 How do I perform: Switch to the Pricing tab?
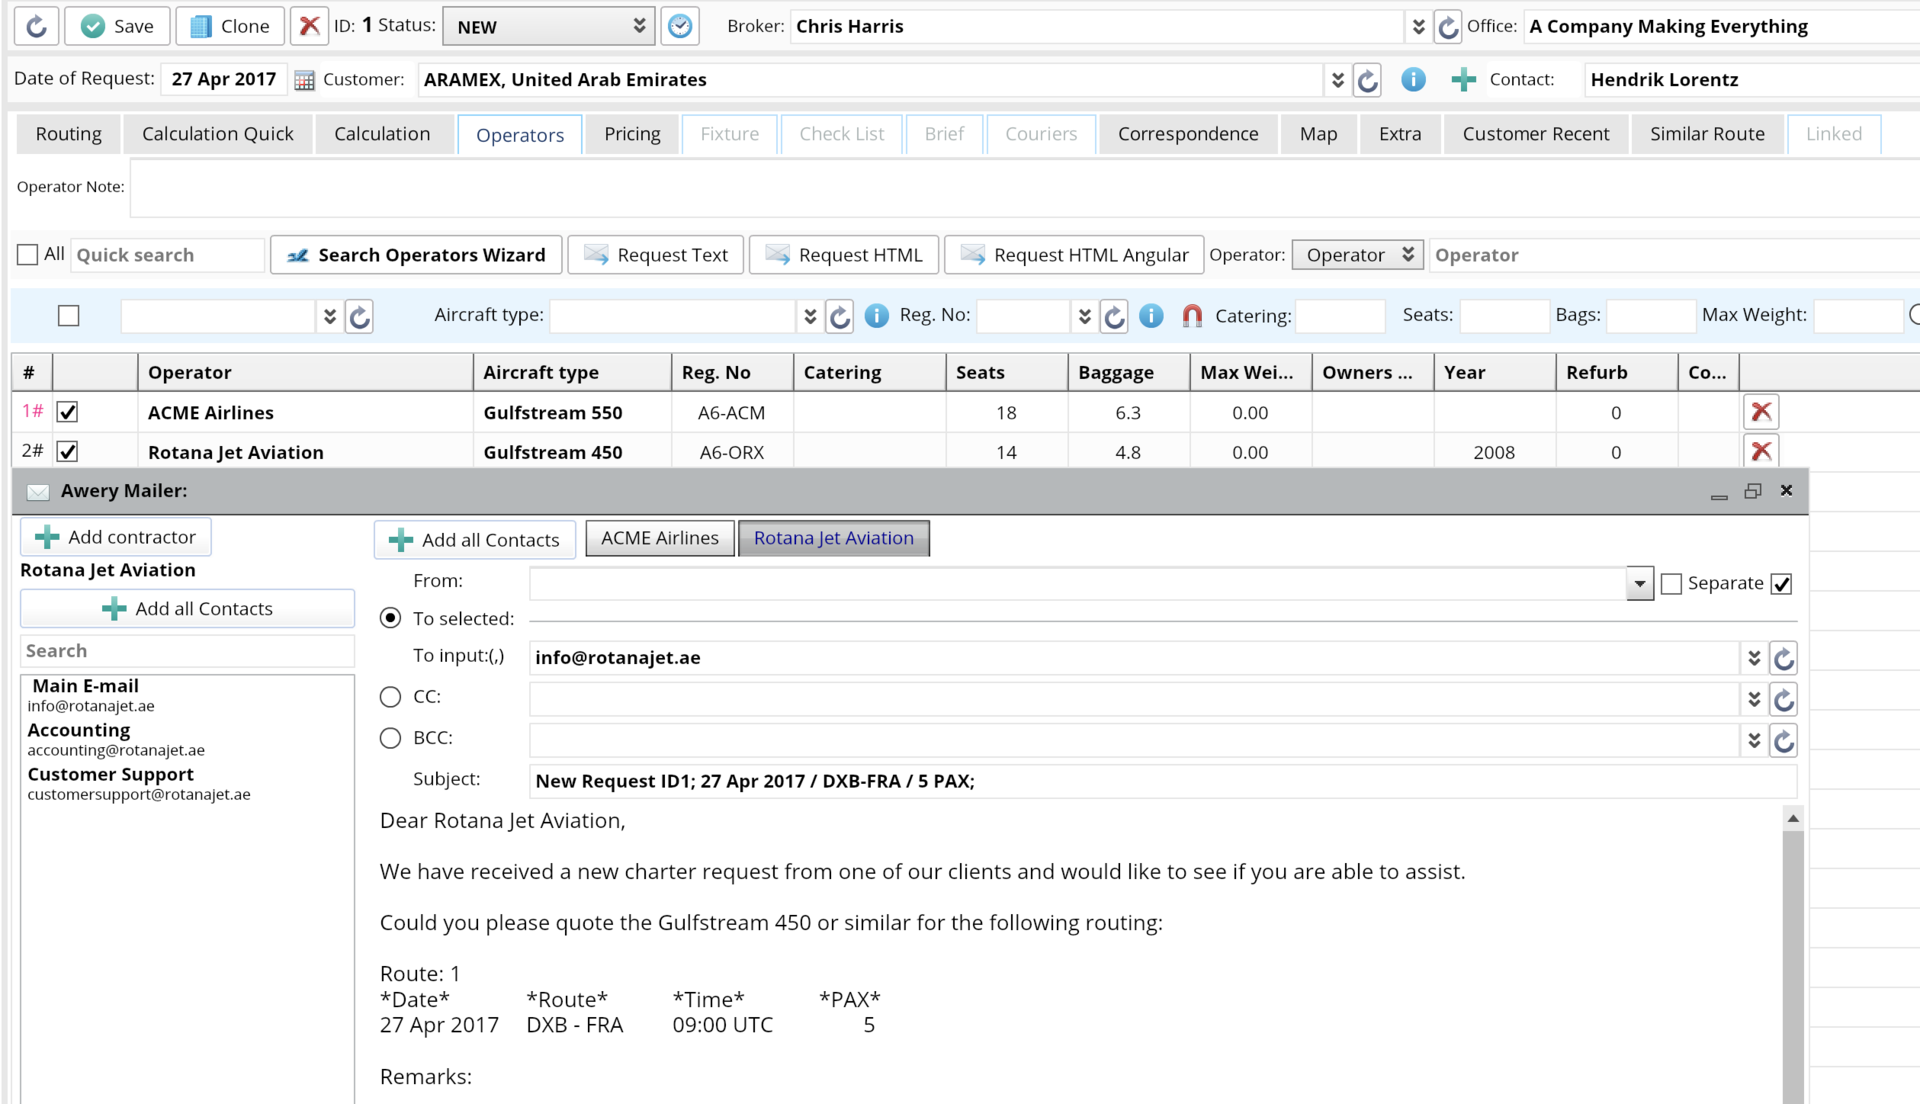631,133
